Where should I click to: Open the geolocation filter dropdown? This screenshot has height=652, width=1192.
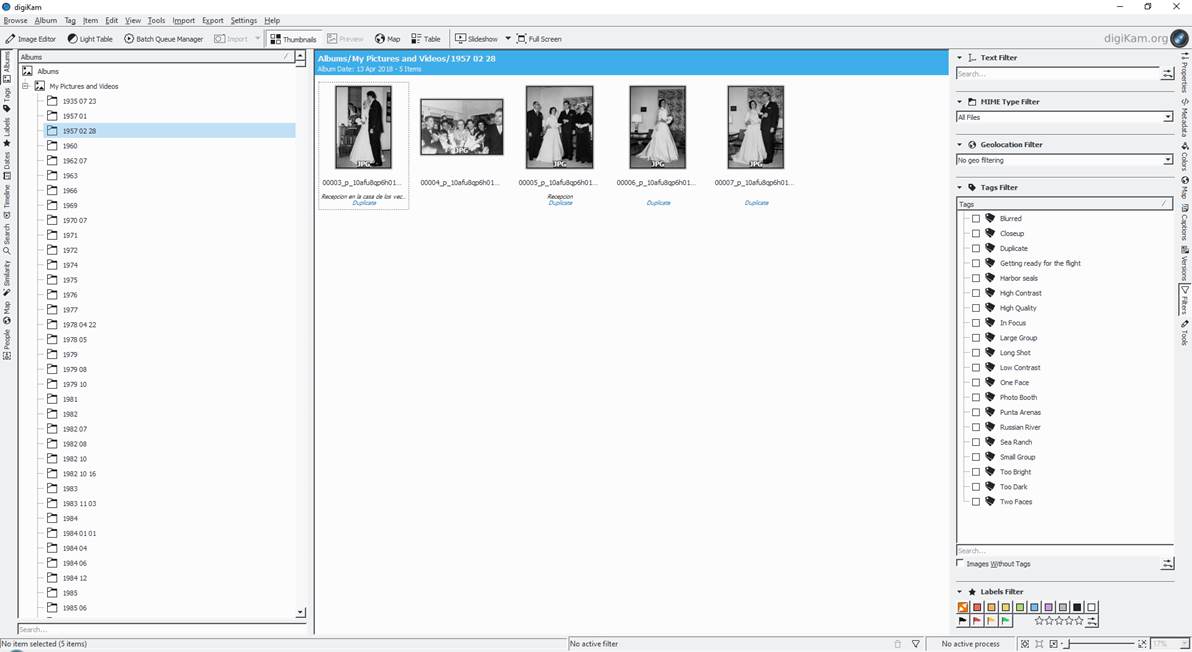tap(1064, 160)
